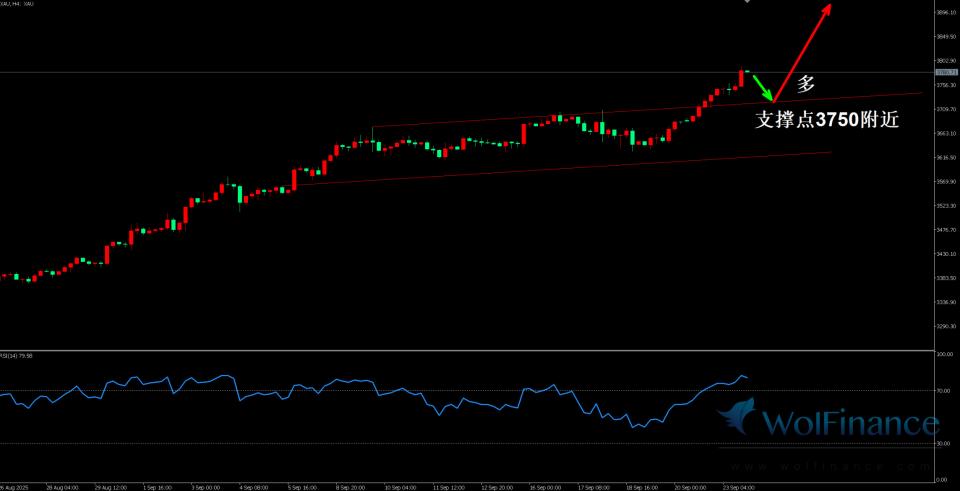Click the 3569.90 price axis label
The height and width of the screenshot is (491, 960).
(x=947, y=181)
